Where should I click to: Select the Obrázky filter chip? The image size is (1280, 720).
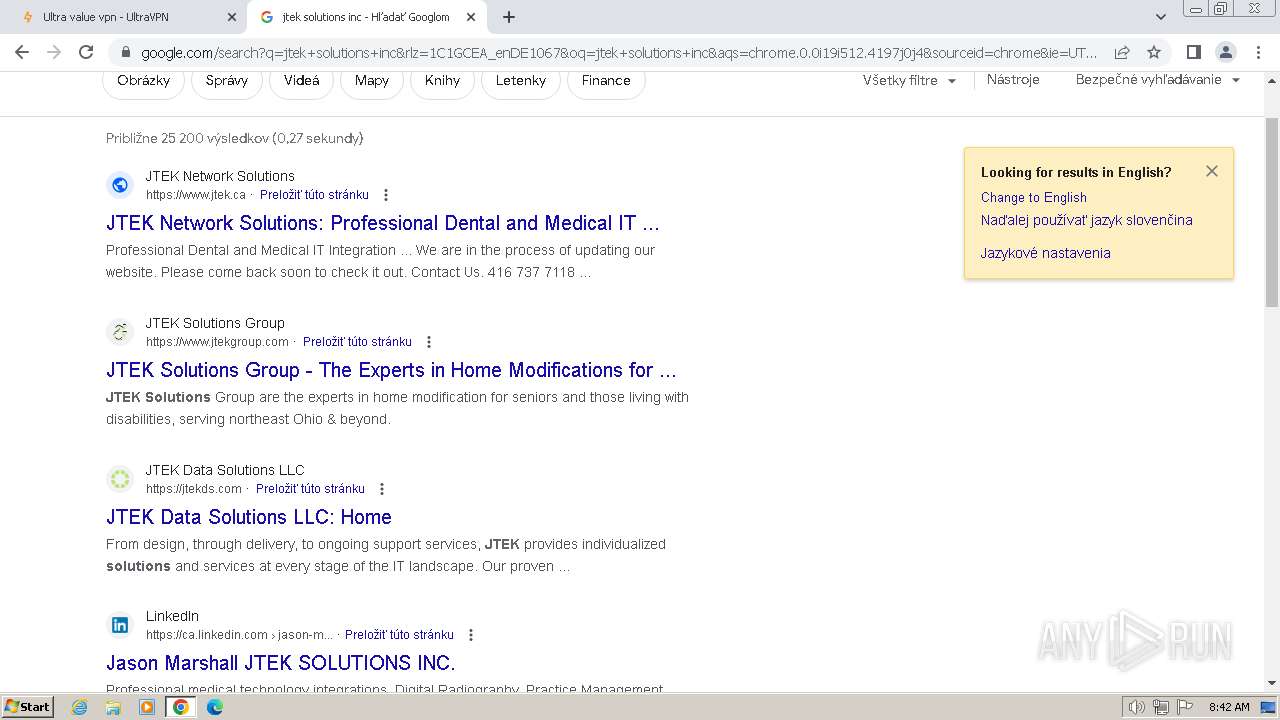click(x=144, y=80)
